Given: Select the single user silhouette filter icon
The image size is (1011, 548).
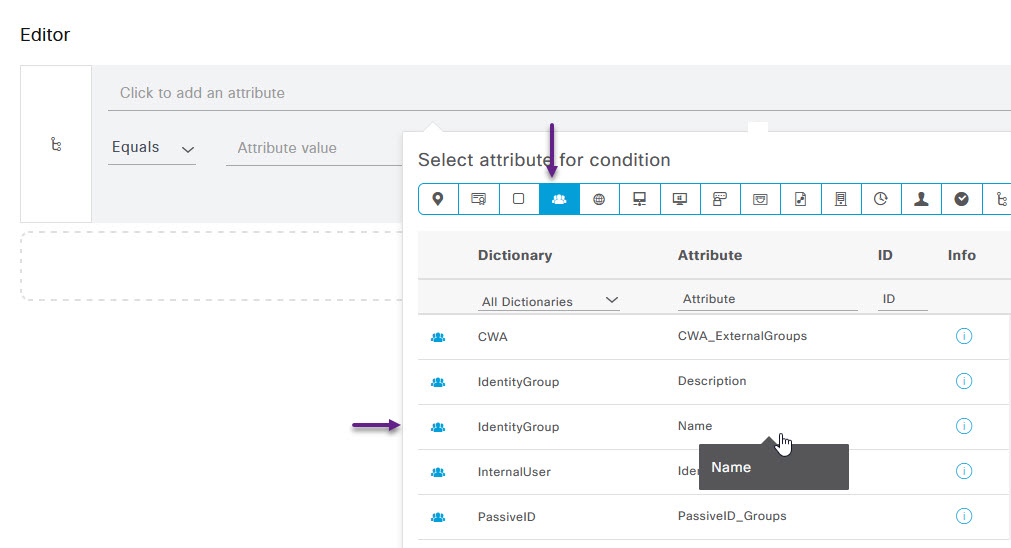Looking at the screenshot, I should [x=921, y=199].
